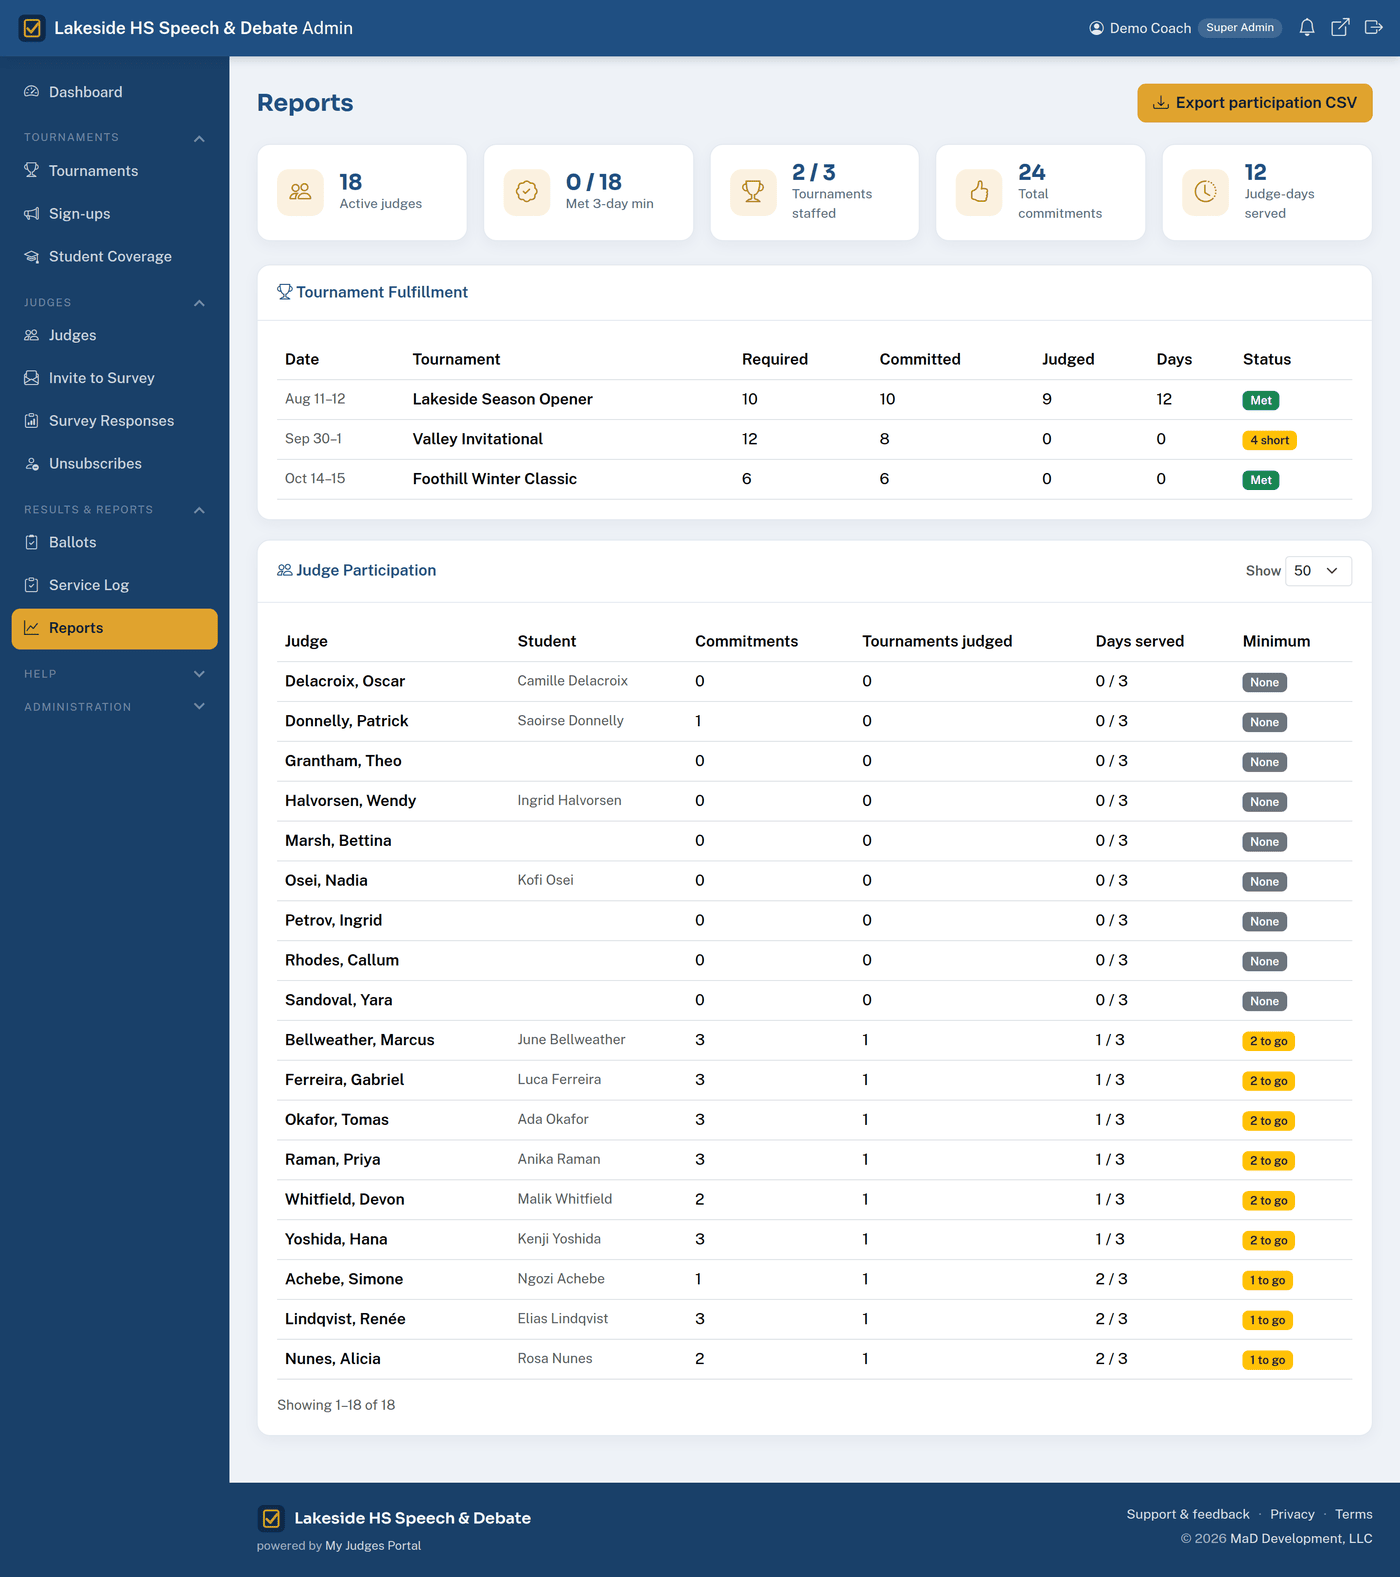This screenshot has width=1400, height=1577.
Task: Open Tournaments in the sidebar
Action: click(114, 171)
